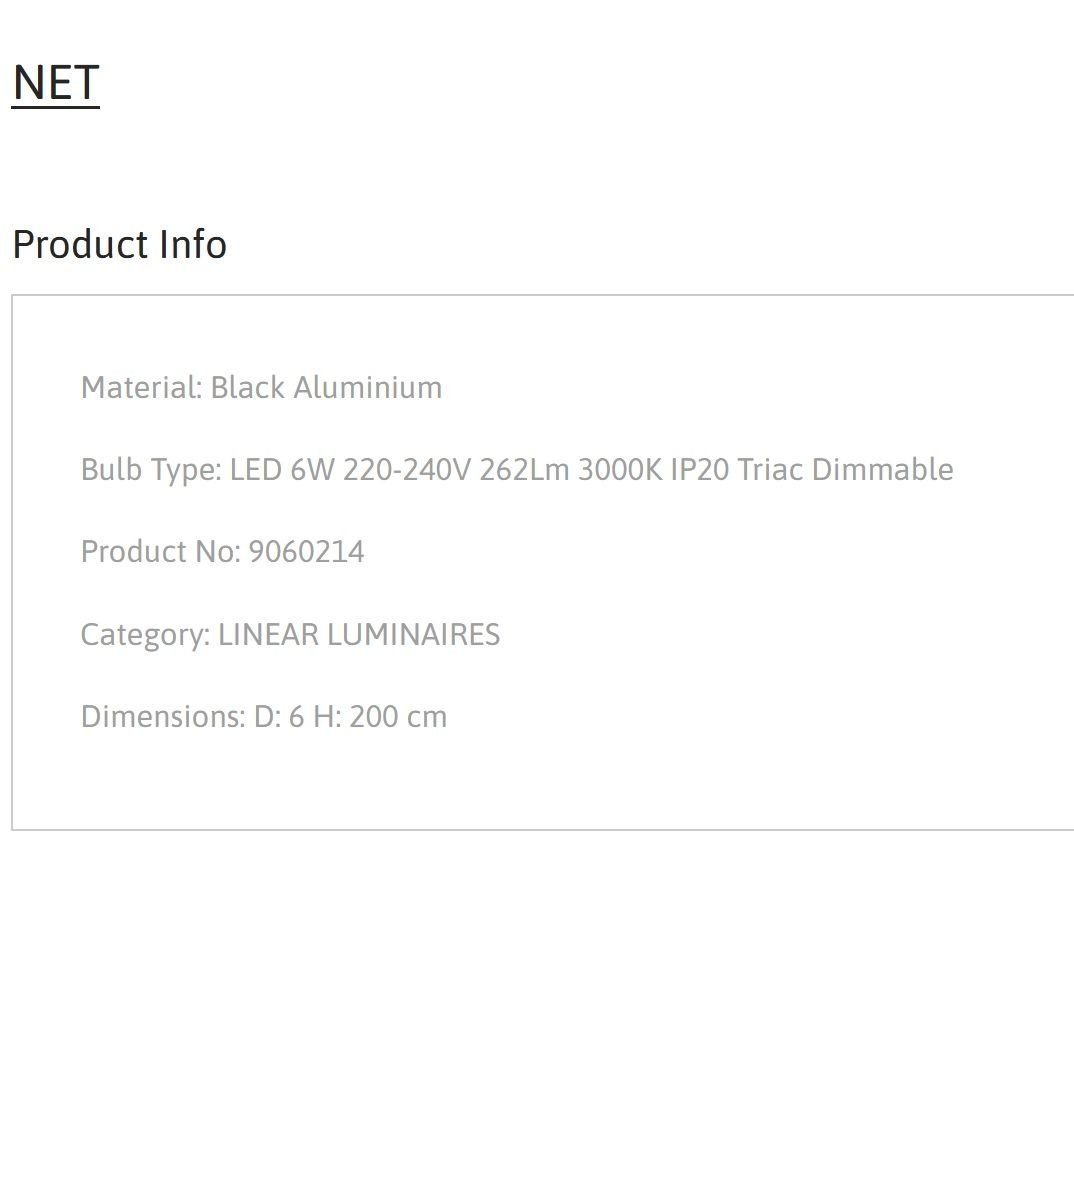Select the Bulb Type specification text
The image size is (1074, 1178).
coord(517,470)
